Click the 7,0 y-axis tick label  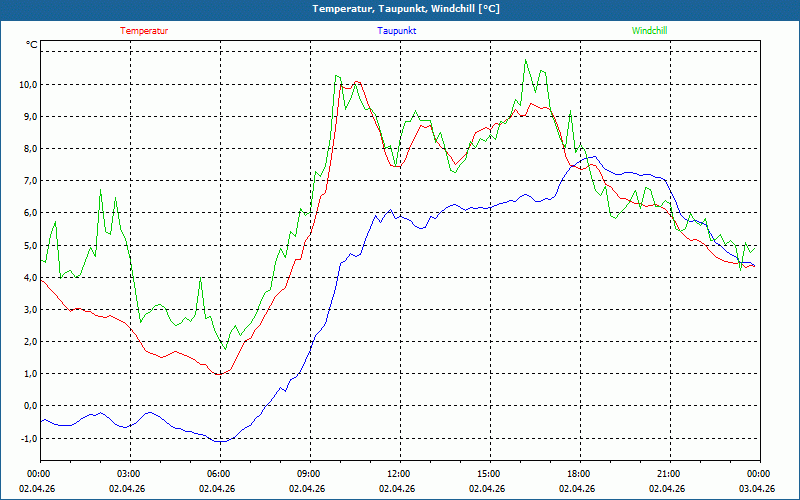(28, 181)
